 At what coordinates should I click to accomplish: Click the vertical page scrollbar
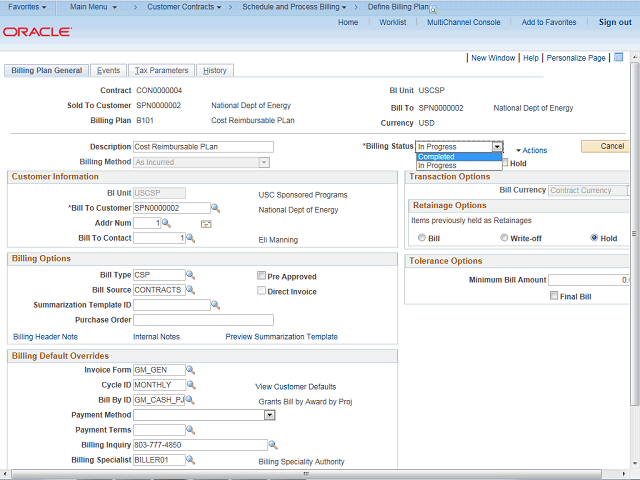click(634, 250)
